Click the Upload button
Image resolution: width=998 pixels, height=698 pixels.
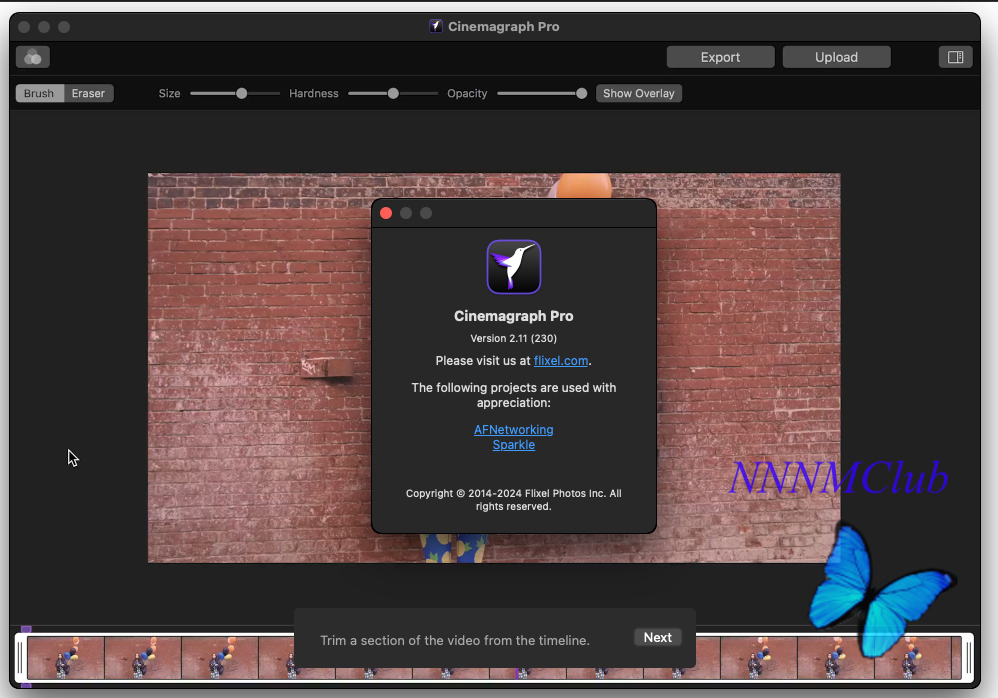[836, 57]
